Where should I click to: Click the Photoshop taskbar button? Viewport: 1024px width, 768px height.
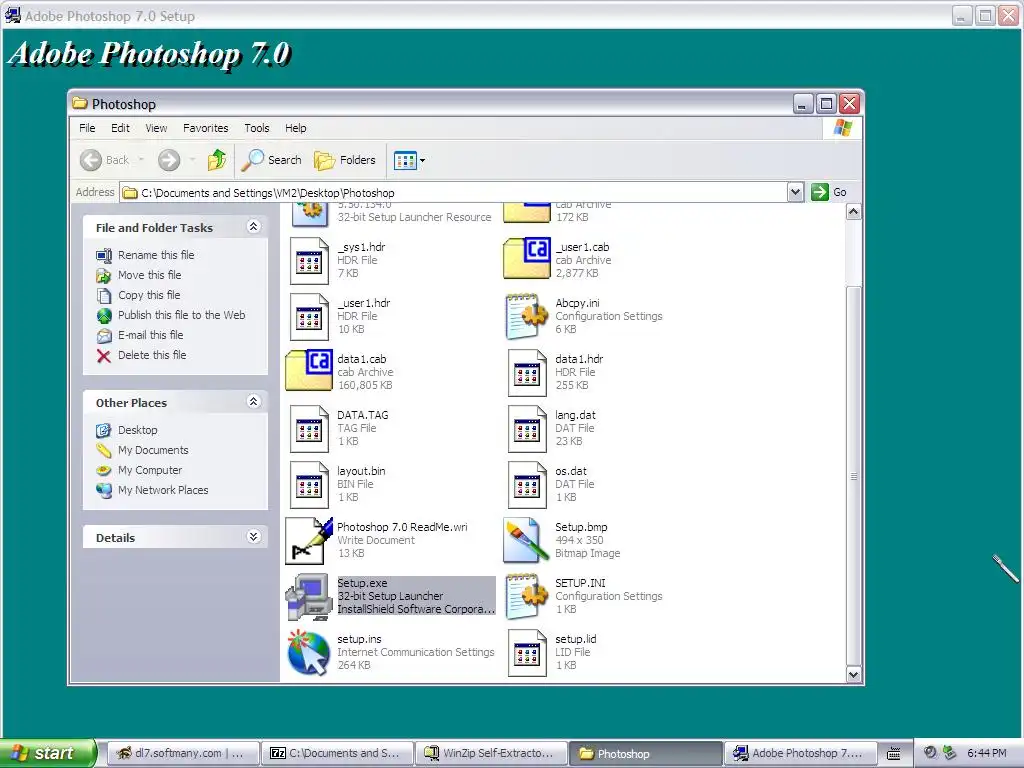[x=646, y=753]
